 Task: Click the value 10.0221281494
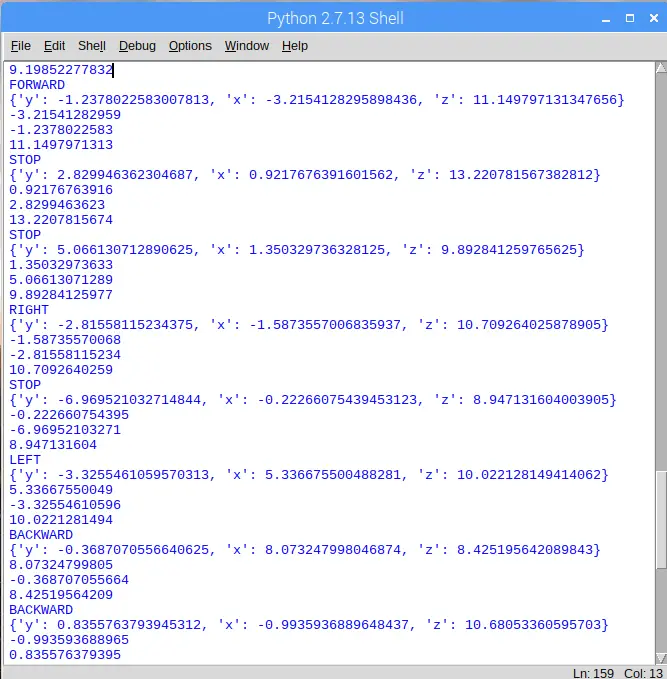61,520
